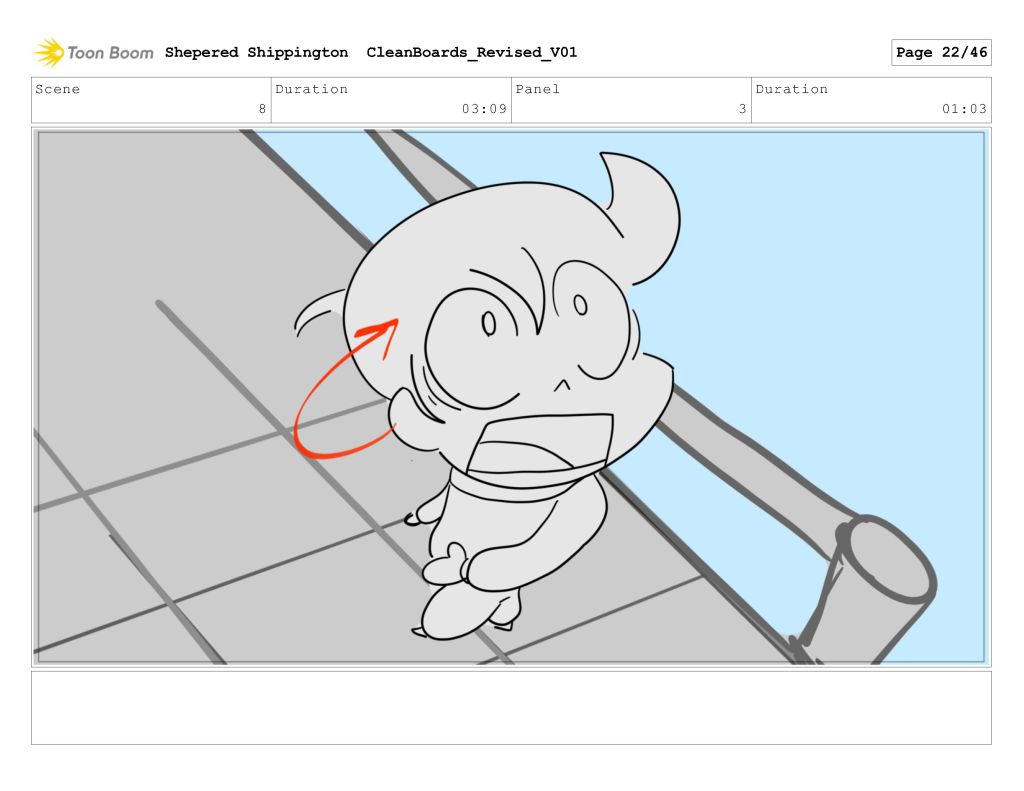Select the Scene number value 8
Viewport: 1024px width, 791px height.
(x=262, y=109)
